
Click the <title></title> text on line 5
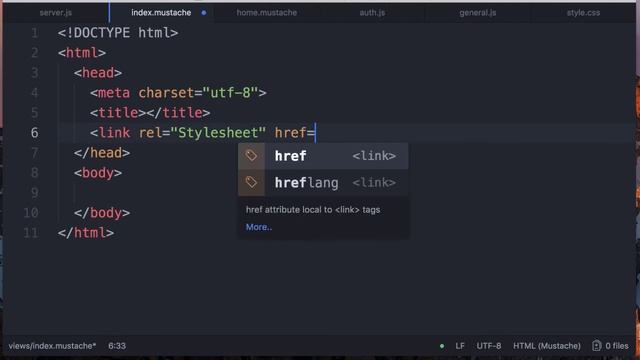tap(150, 113)
